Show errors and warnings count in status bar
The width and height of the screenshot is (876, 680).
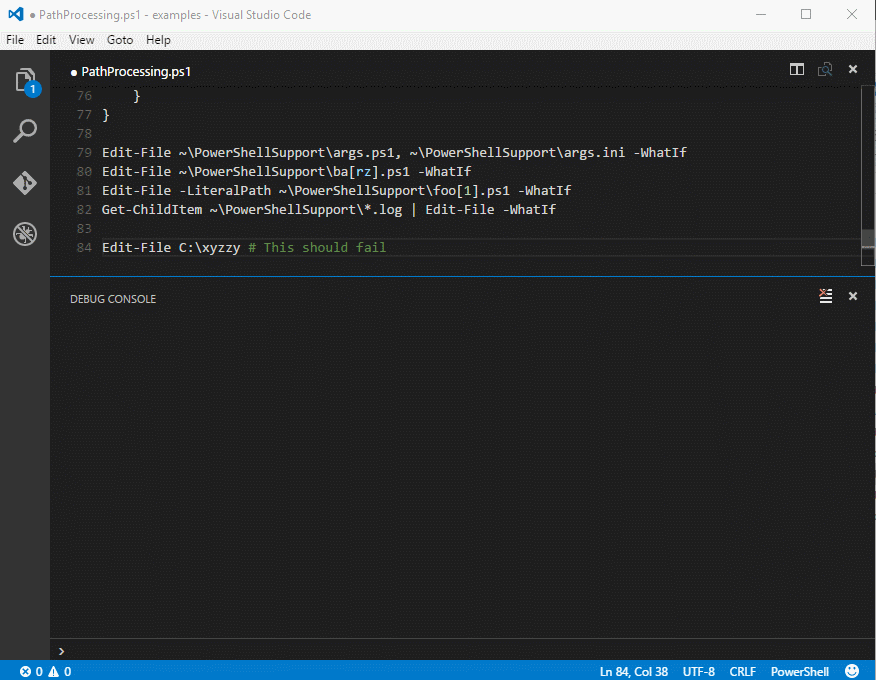(x=45, y=671)
